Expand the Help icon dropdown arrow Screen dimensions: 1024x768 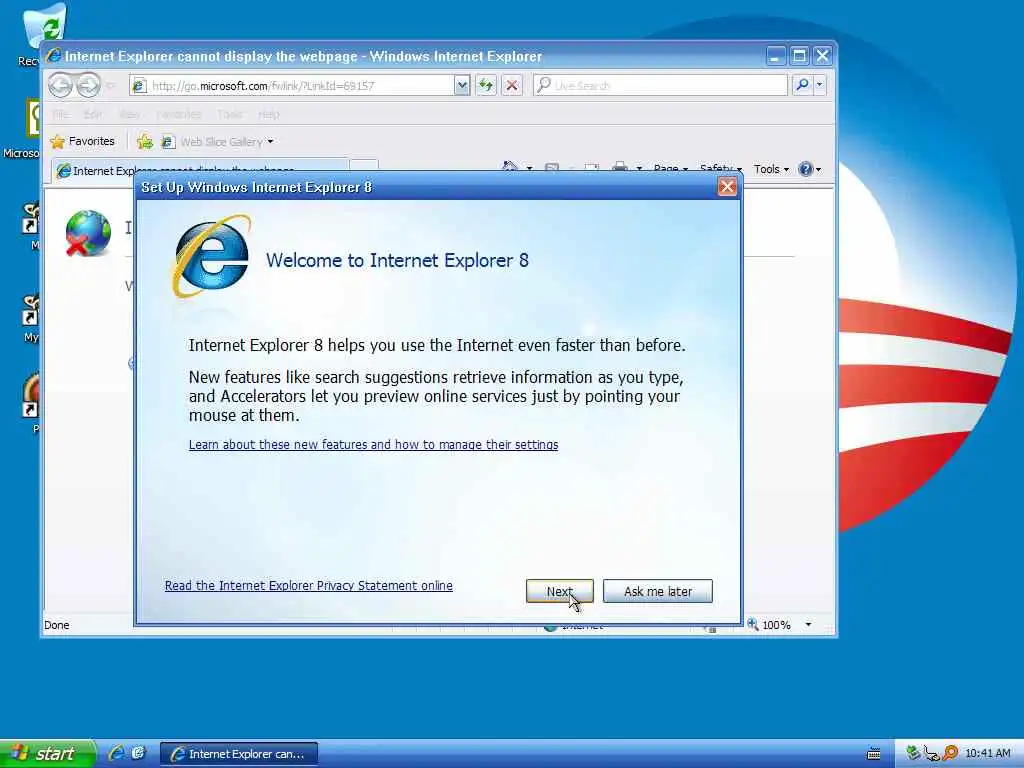(x=818, y=169)
